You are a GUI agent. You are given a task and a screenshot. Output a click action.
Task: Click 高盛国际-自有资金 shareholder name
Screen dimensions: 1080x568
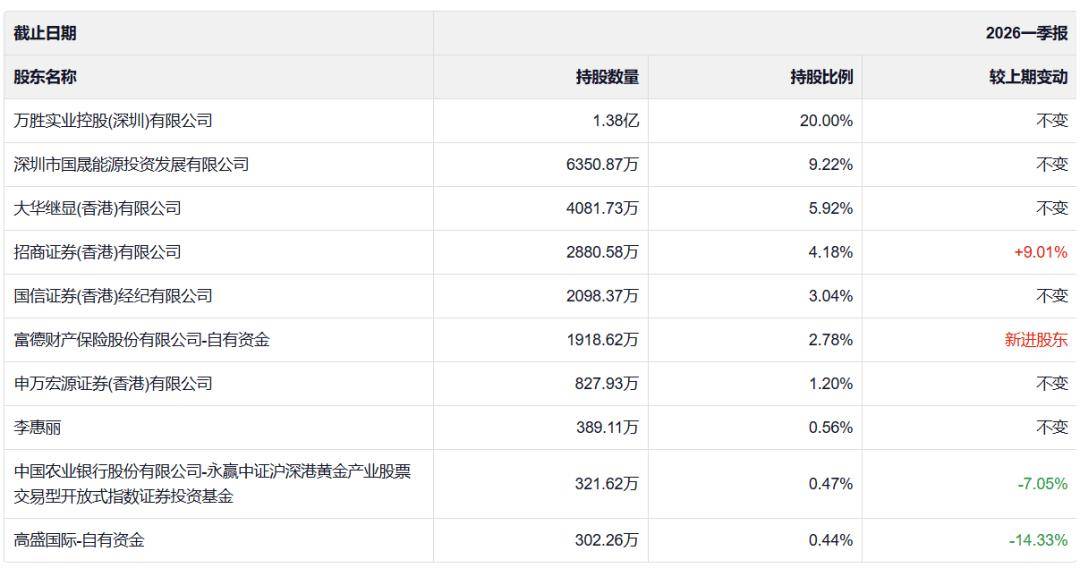tap(79, 540)
